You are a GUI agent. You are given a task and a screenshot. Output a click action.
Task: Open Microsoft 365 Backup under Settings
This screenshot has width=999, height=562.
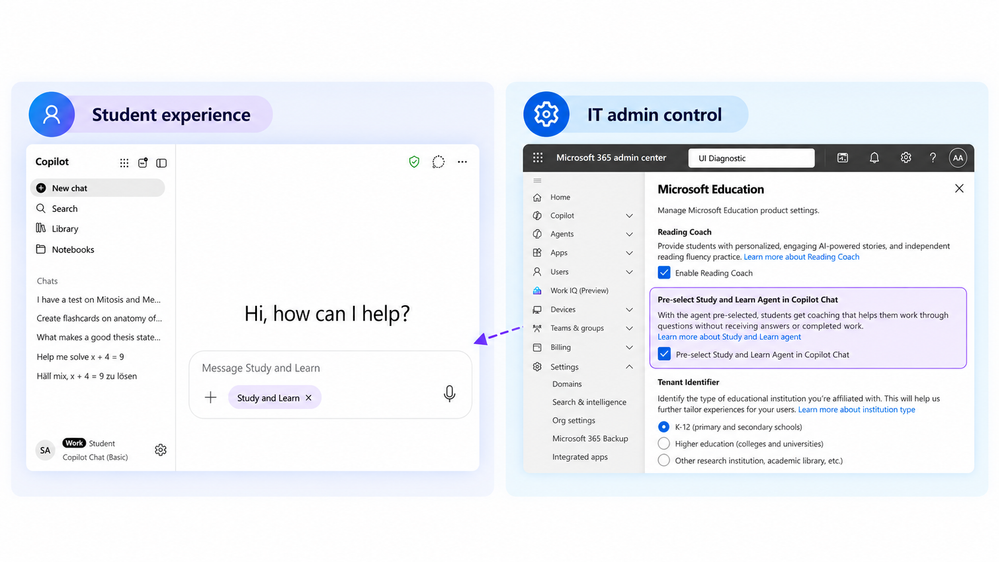[x=590, y=438]
